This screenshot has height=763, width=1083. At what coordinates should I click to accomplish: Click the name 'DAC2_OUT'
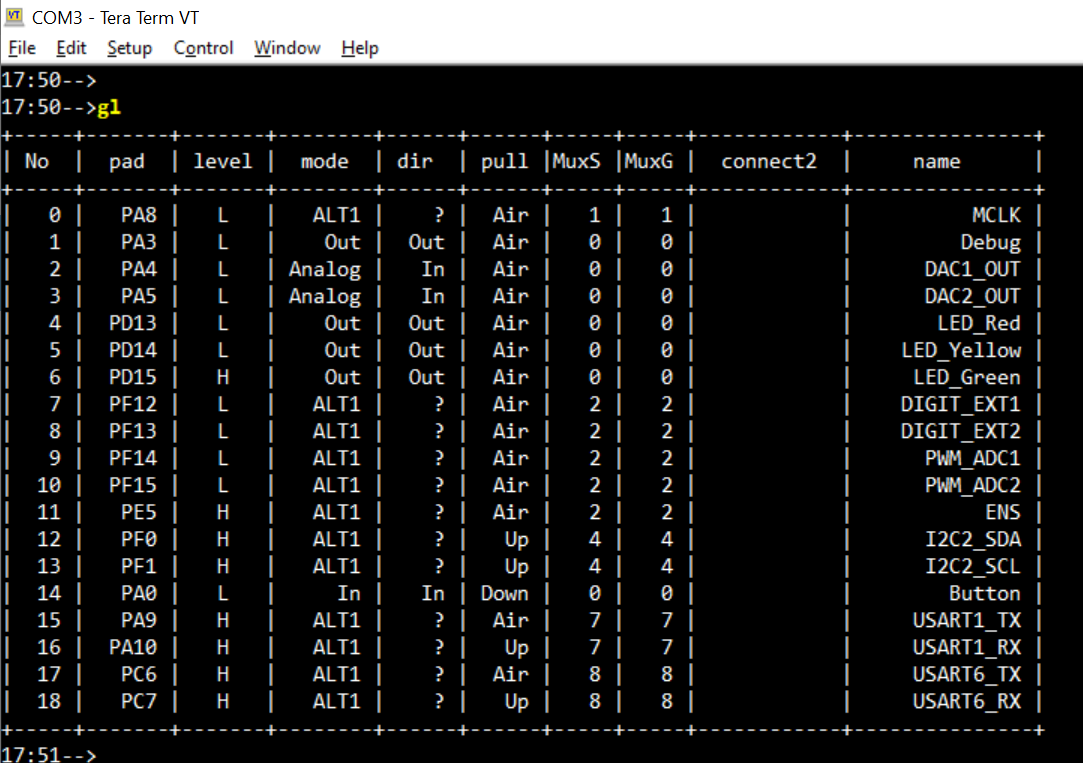(x=972, y=296)
